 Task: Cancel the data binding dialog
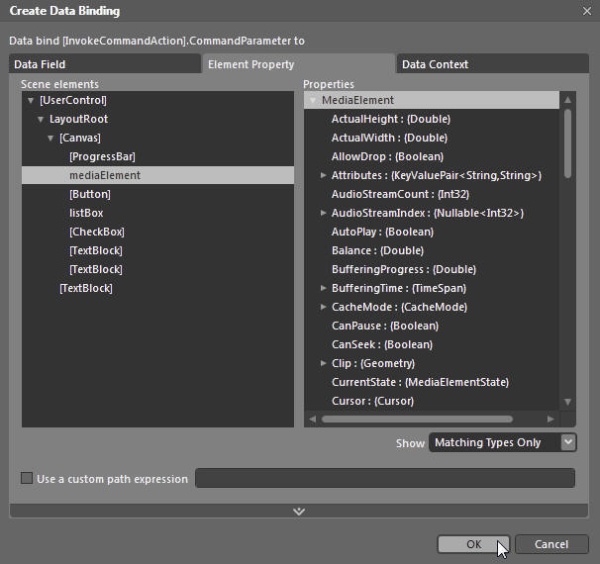[551, 544]
